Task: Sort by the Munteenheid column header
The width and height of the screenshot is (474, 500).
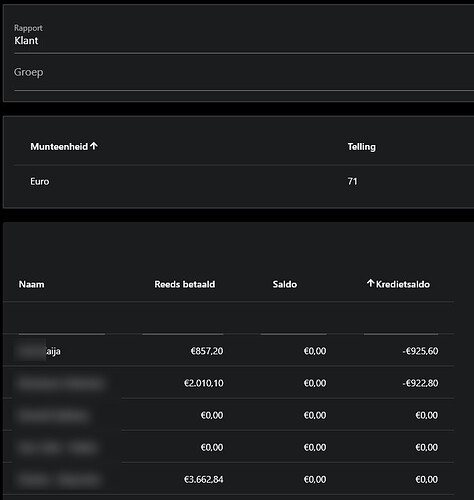Action: [x=59, y=147]
